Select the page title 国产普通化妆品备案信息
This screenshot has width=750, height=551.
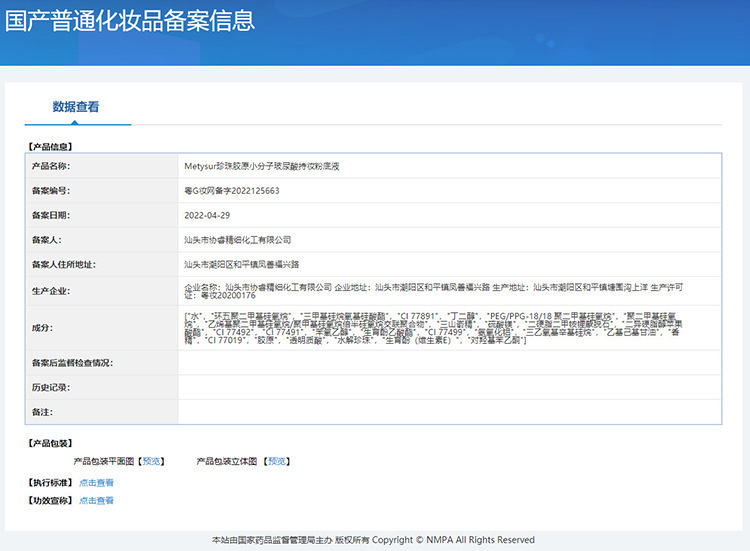tap(130, 21)
